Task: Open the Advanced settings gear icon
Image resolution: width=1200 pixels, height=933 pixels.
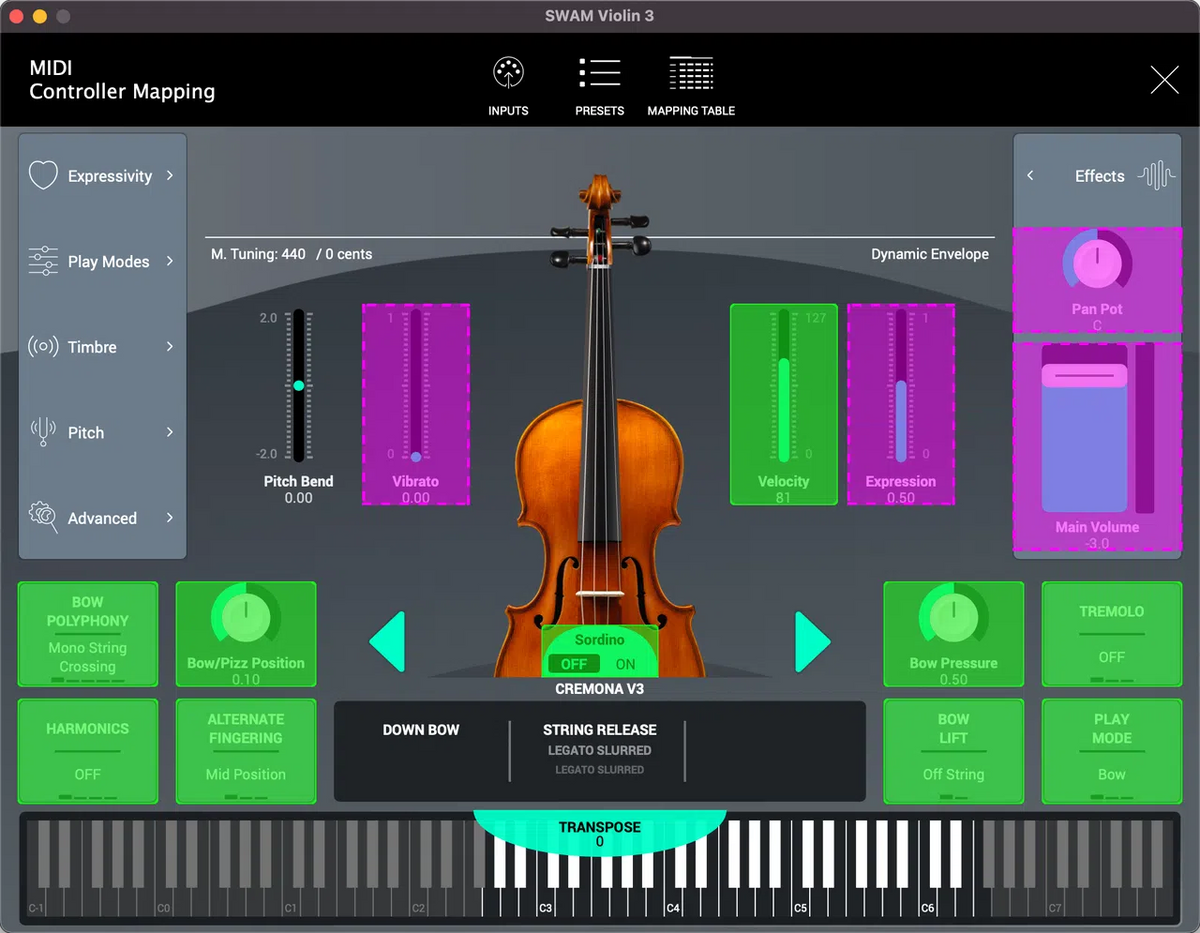Action: pos(43,518)
